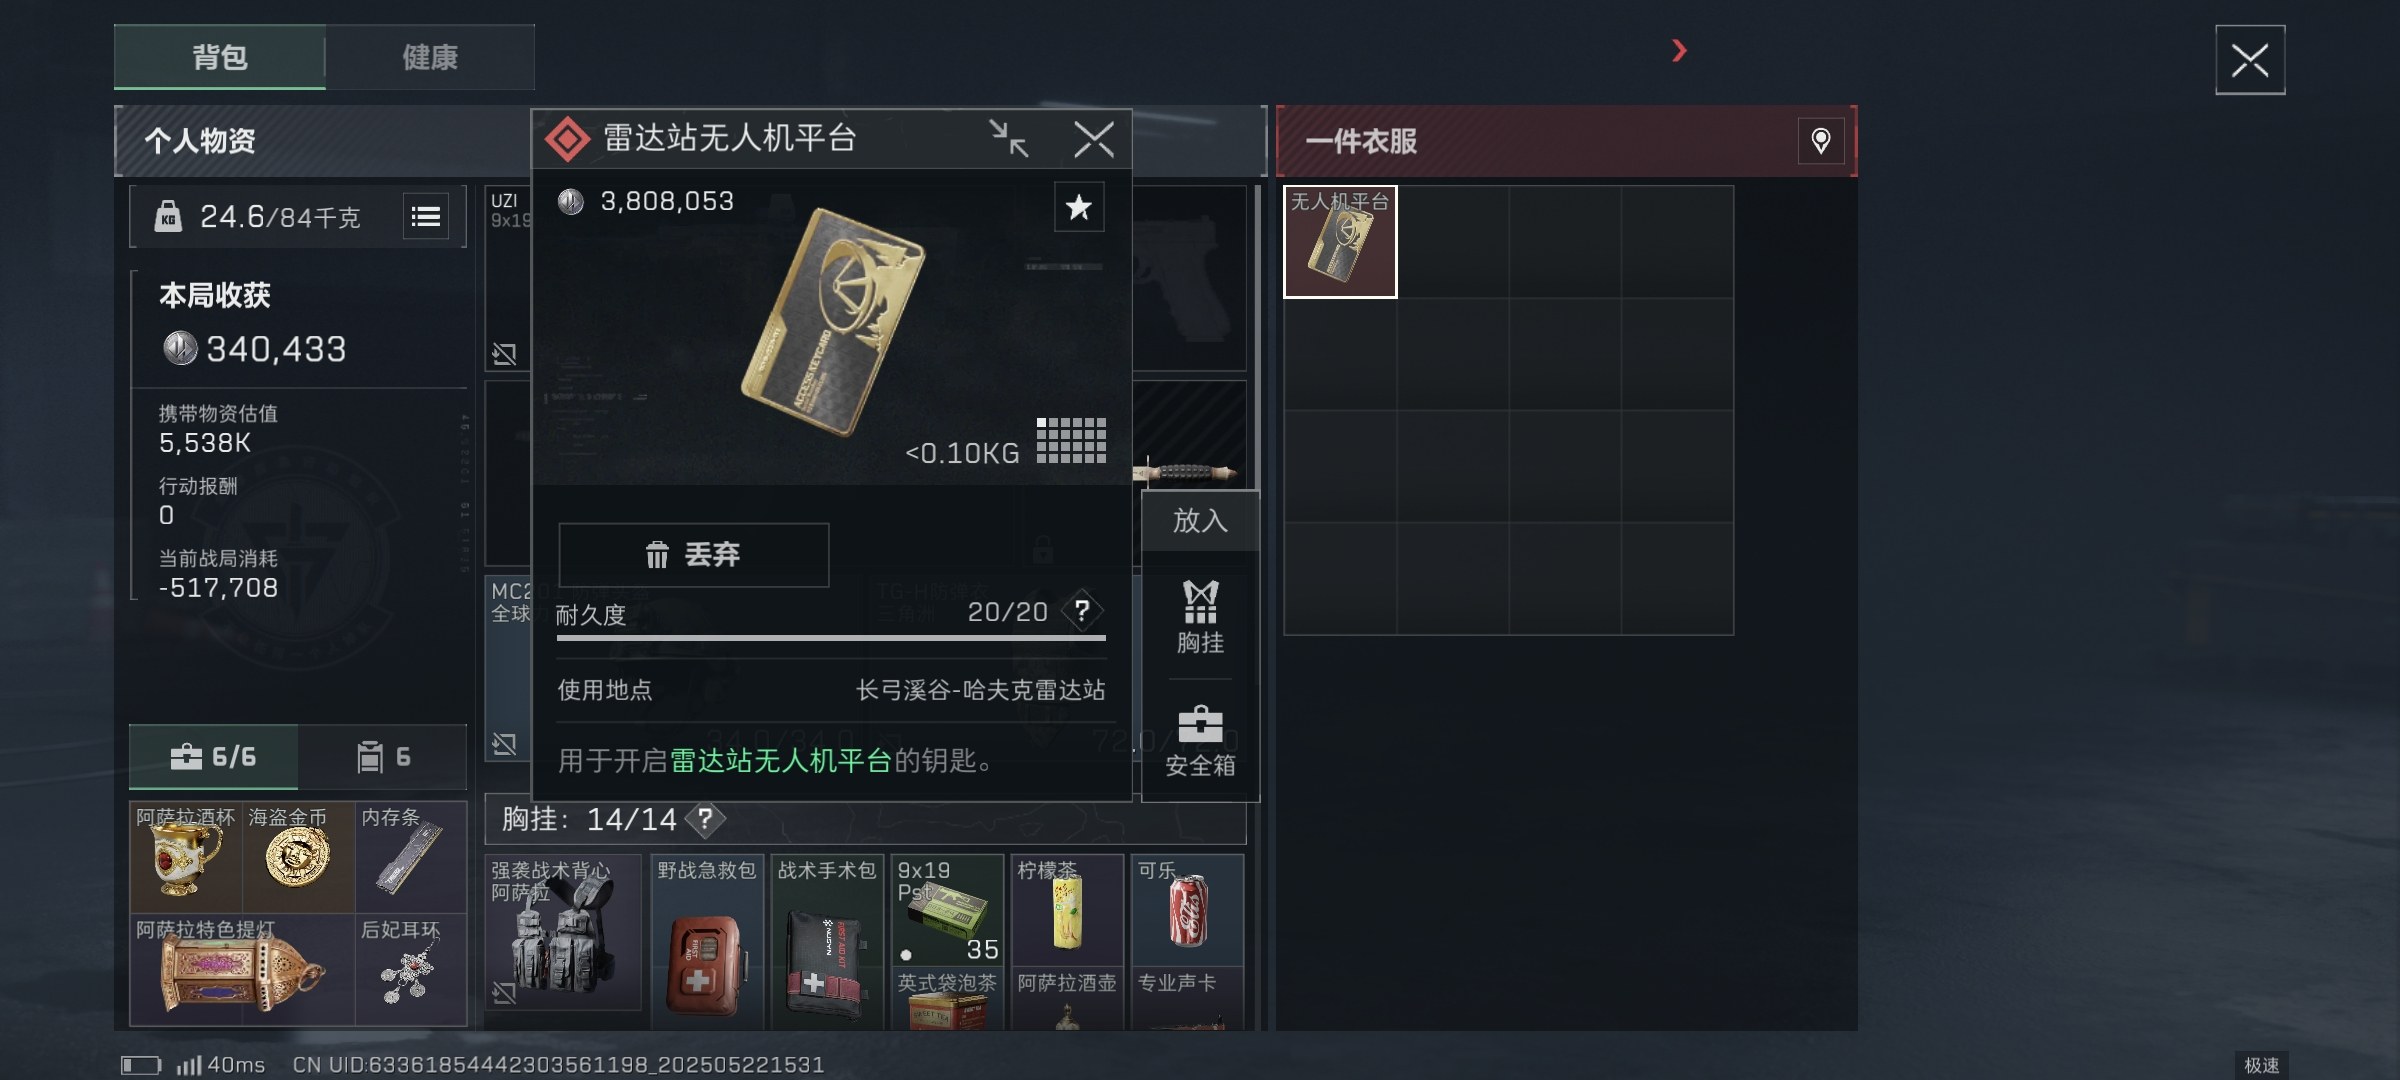
Task: Select the 无人机平台 keycard thumbnail
Action: tap(1340, 242)
